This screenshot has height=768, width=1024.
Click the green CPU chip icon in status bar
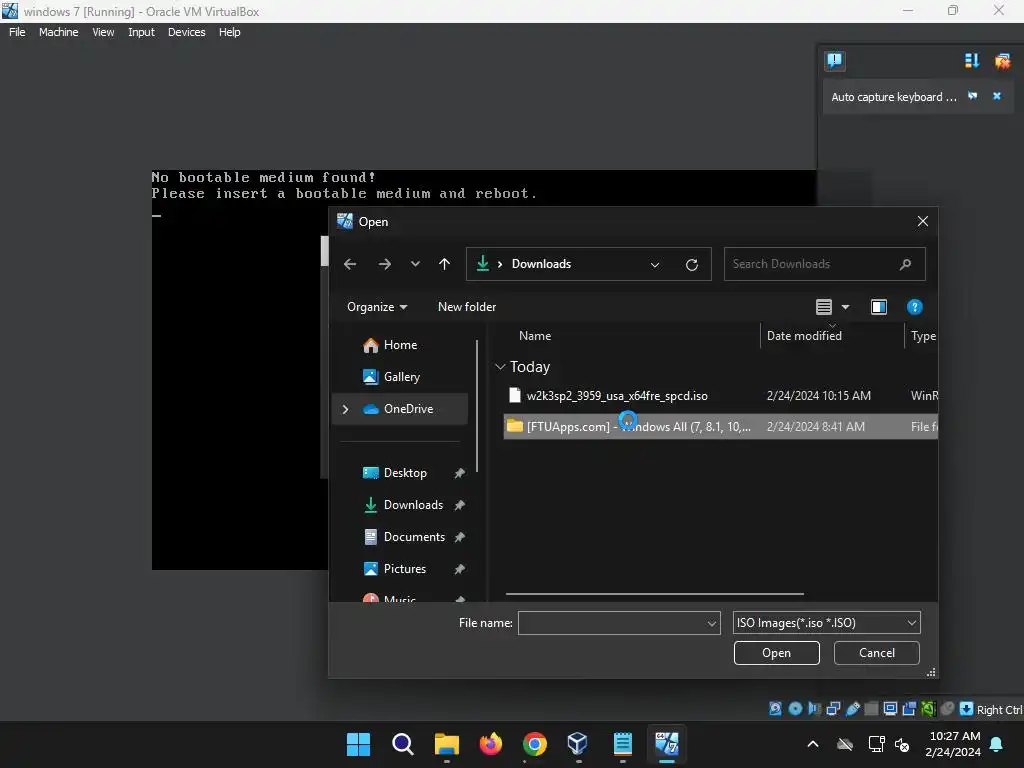[928, 709]
